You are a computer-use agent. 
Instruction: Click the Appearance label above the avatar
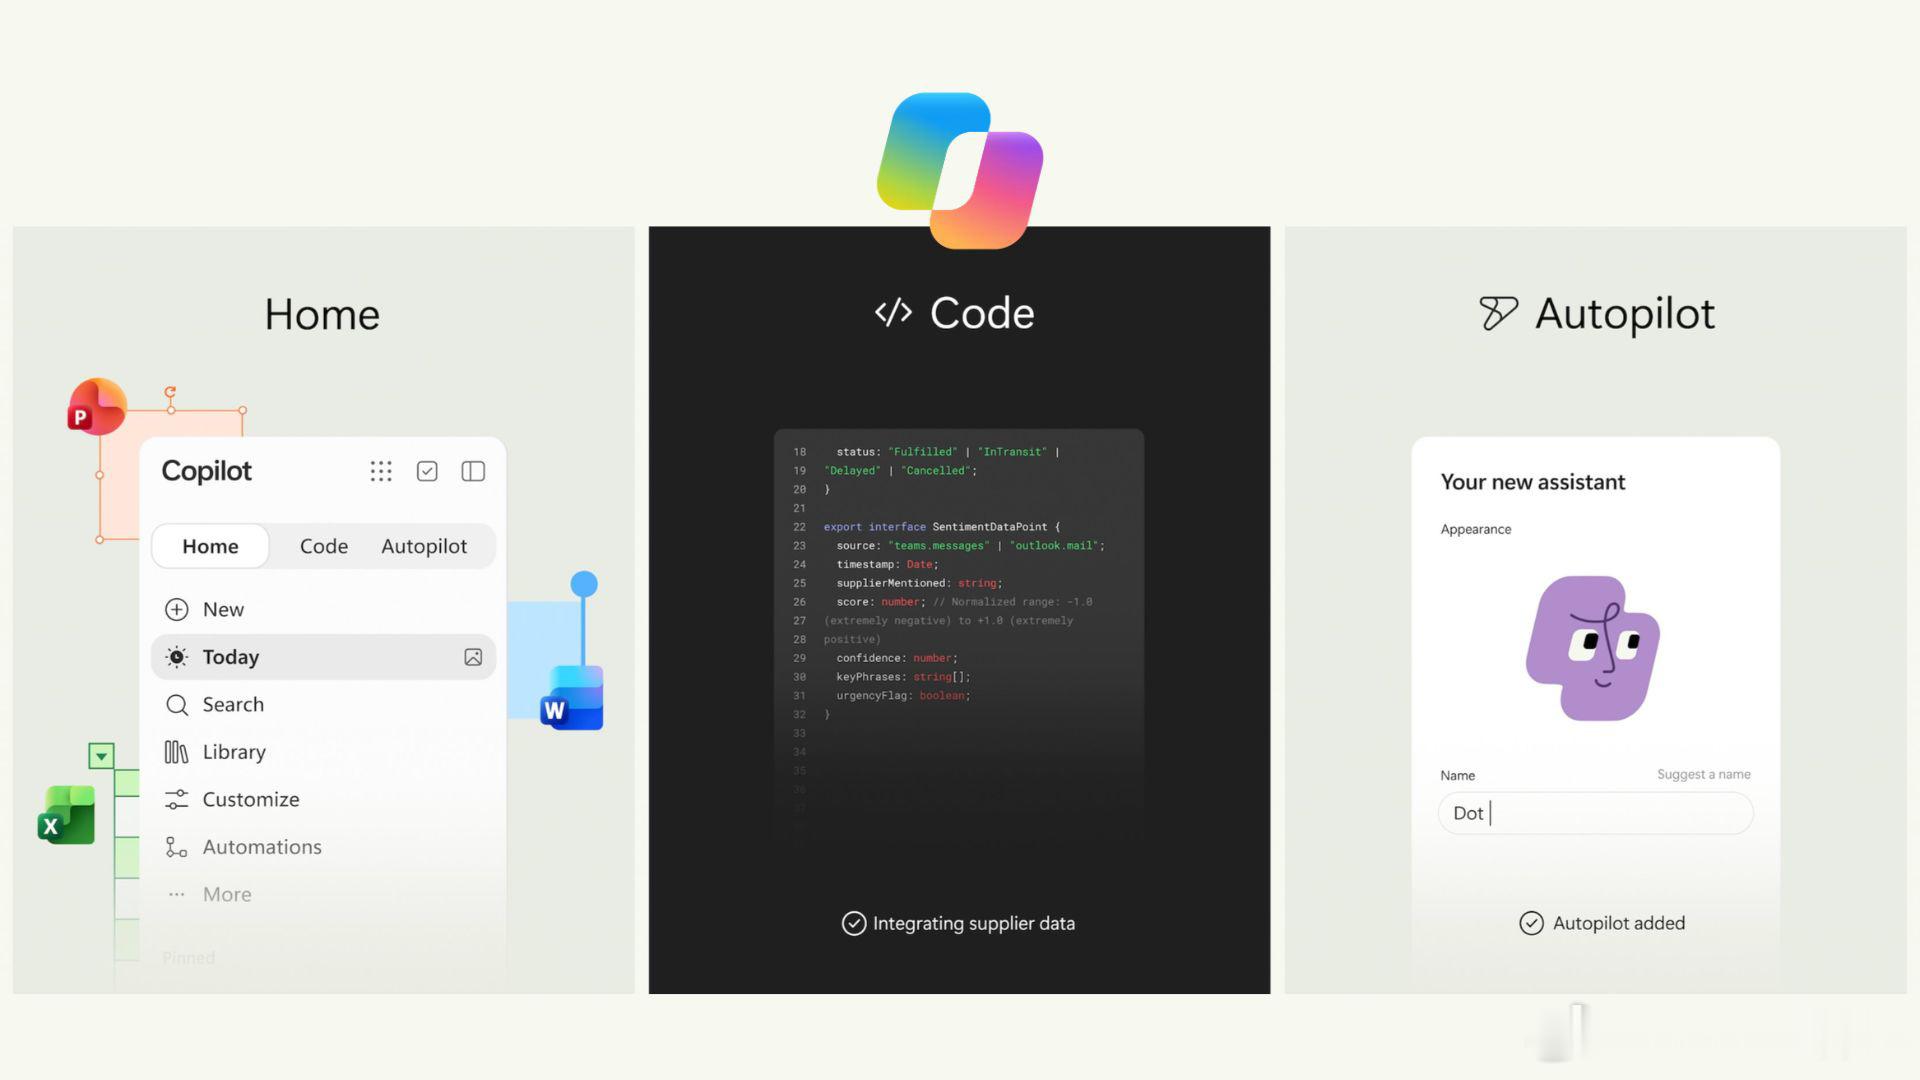click(x=1475, y=529)
